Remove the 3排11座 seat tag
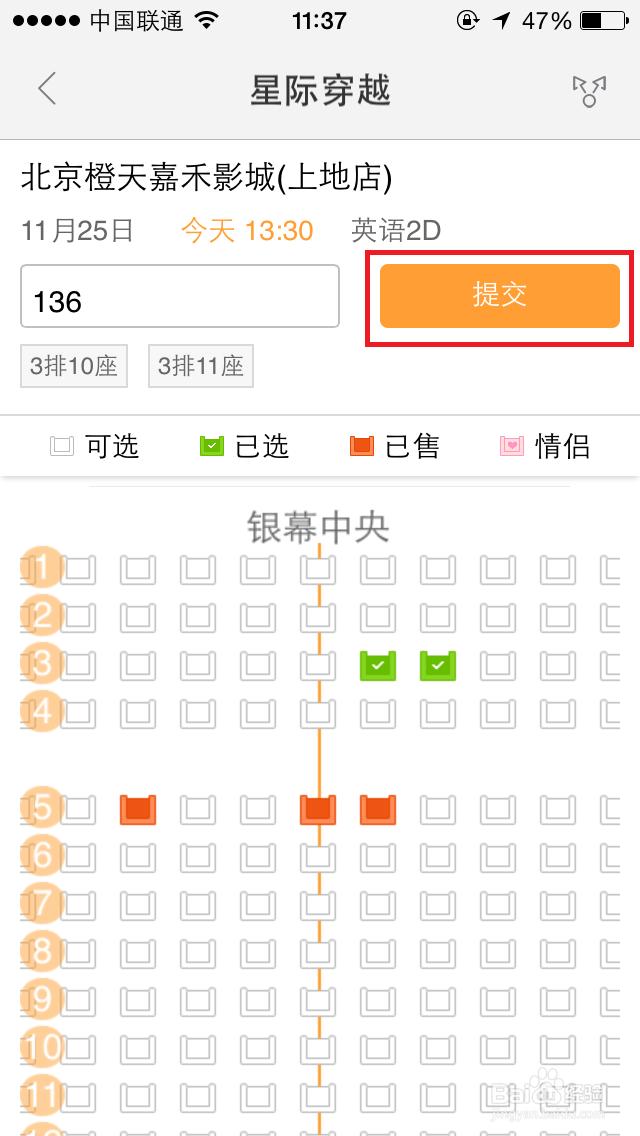Screen dimensions: 640x1136 [x=201, y=366]
